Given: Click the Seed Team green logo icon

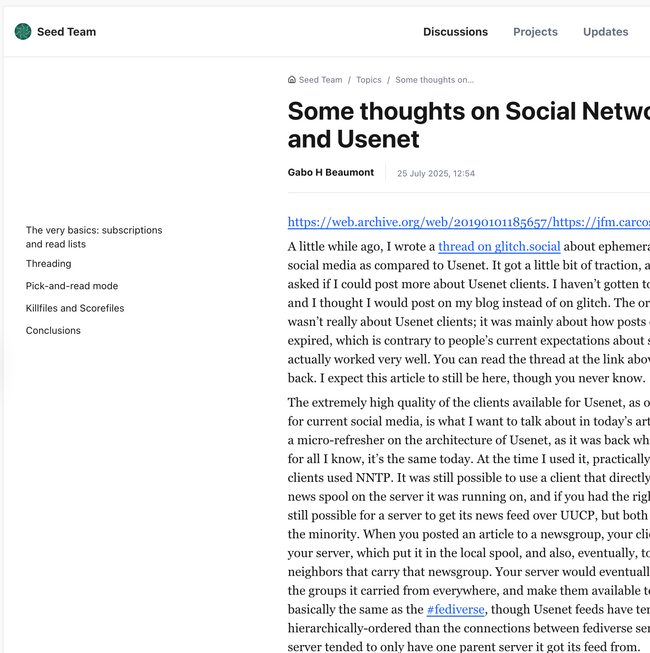Looking at the screenshot, I should point(23,32).
